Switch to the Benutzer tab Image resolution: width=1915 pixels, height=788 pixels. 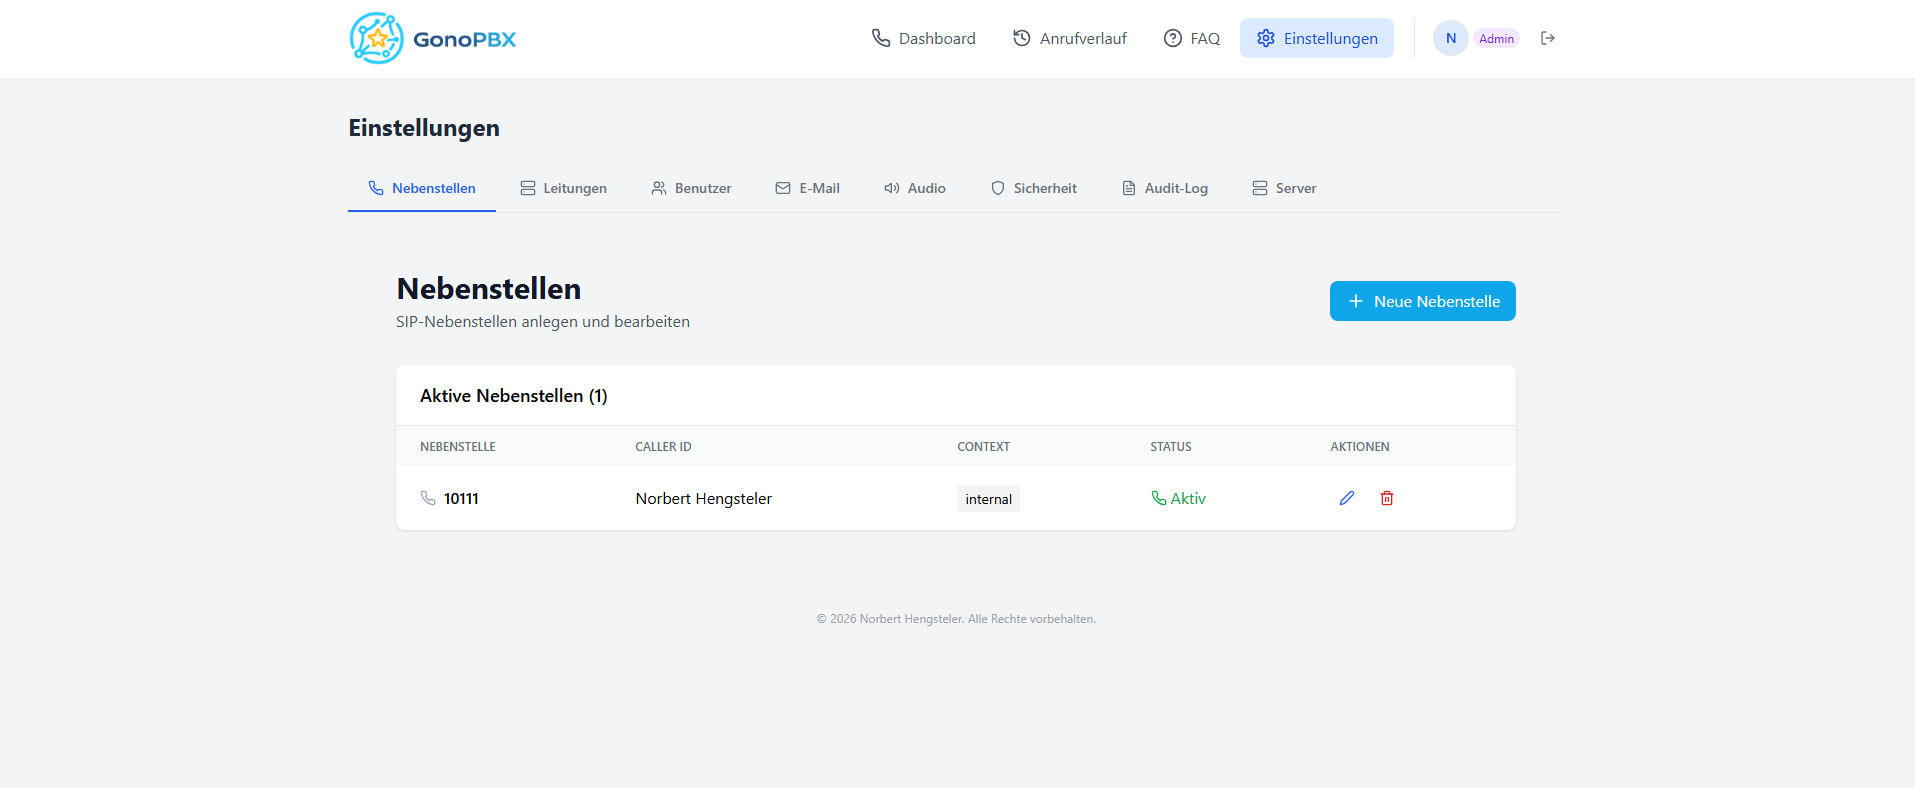(x=691, y=188)
